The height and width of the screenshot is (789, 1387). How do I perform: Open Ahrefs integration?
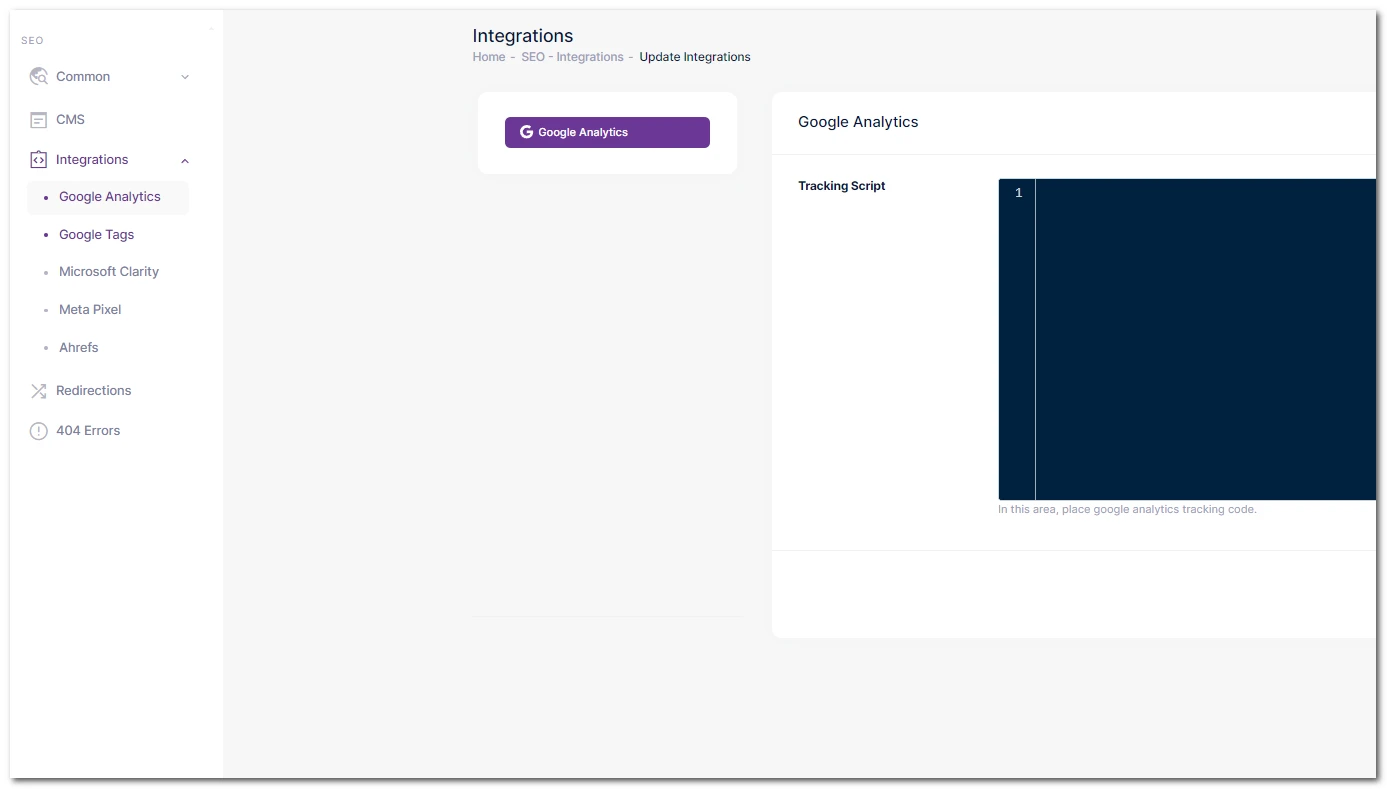point(78,348)
